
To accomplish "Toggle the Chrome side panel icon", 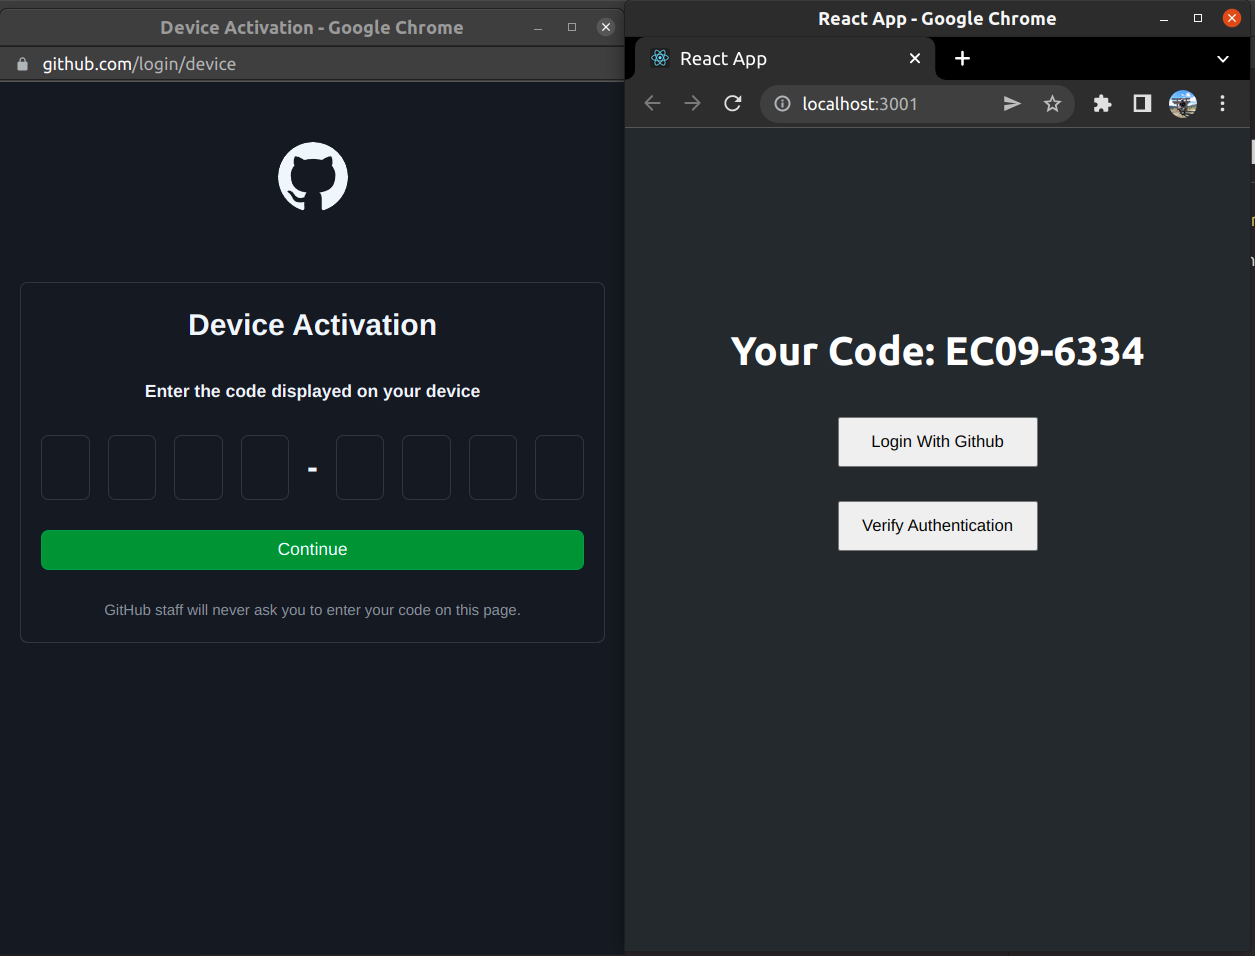I will pos(1142,103).
